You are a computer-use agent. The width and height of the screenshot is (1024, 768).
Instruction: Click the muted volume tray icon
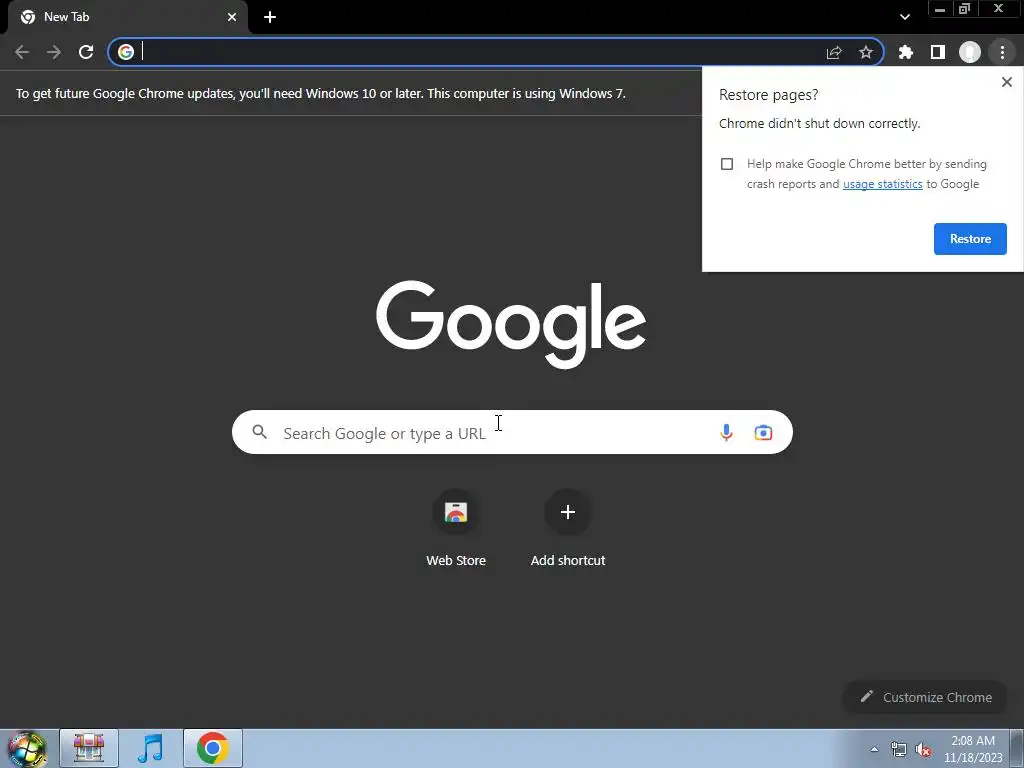coord(923,750)
